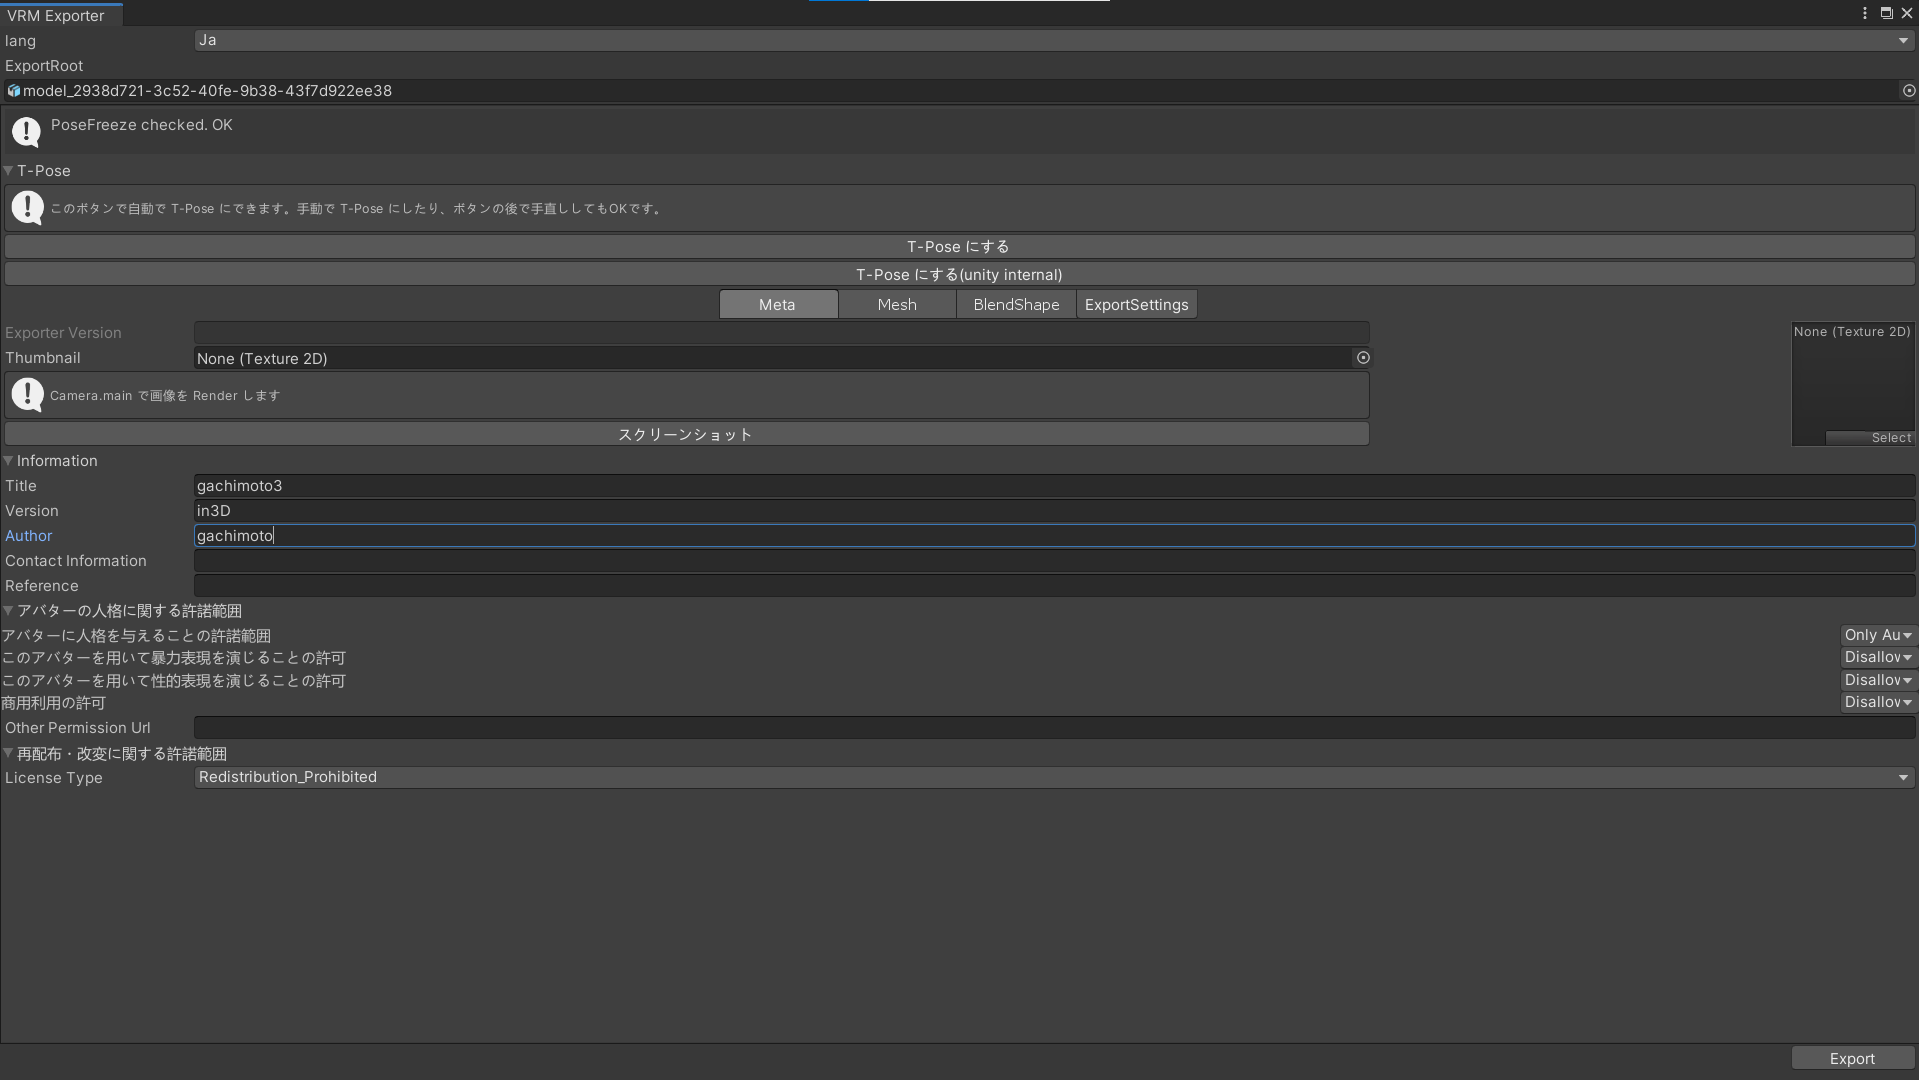The height and width of the screenshot is (1080, 1919).
Task: Switch to the ExportSettings tab
Action: (x=1137, y=305)
